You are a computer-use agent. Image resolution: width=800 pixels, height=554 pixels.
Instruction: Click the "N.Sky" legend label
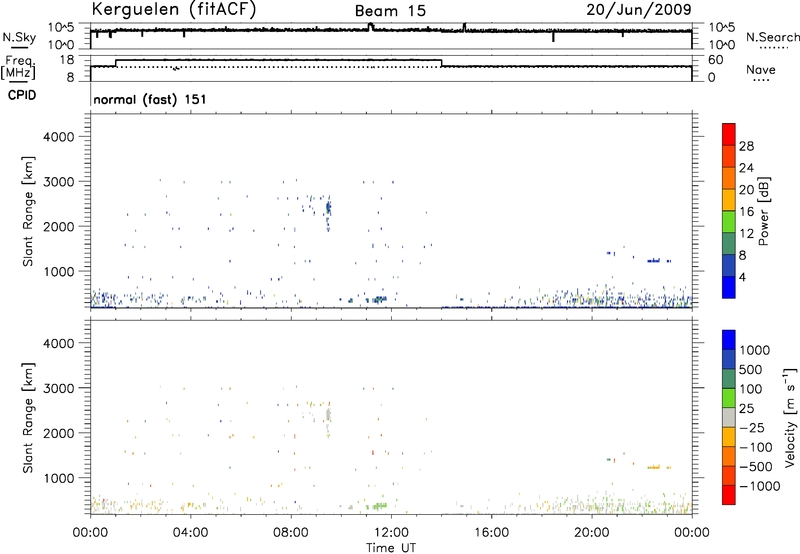point(19,37)
